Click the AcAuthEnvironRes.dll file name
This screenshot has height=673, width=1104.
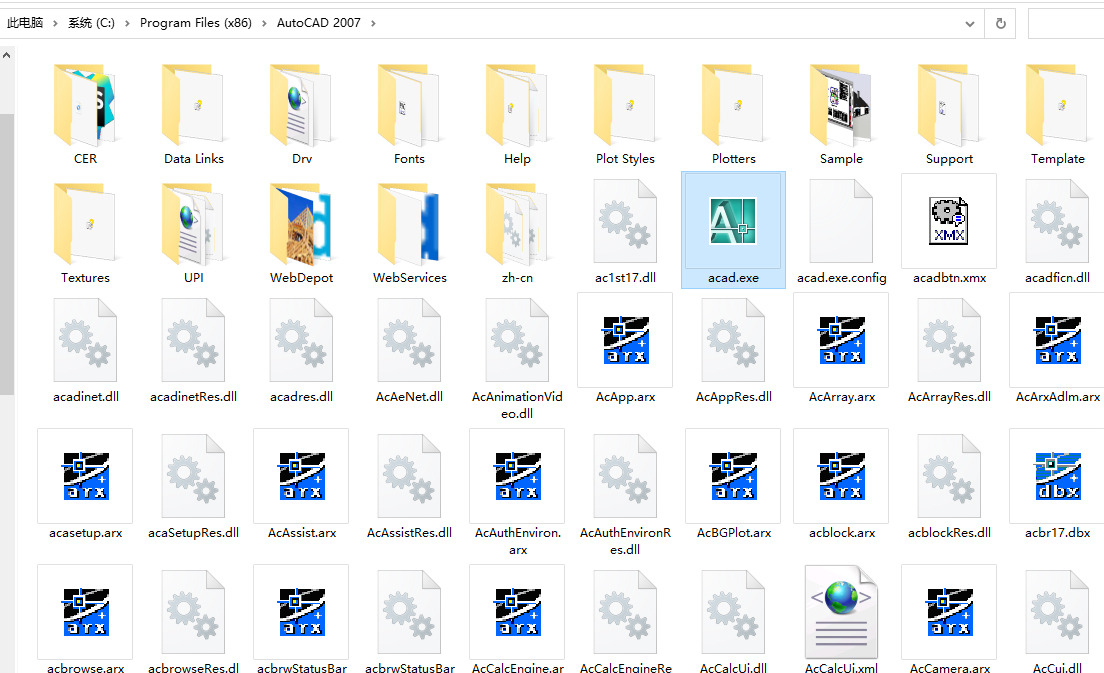[625, 541]
